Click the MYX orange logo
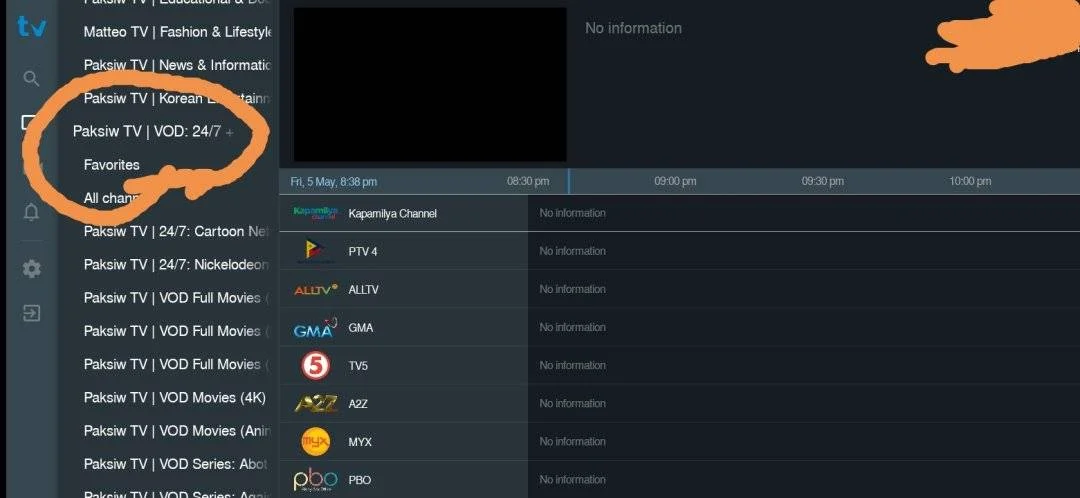Viewport: 1080px width, 498px height. (x=315, y=442)
